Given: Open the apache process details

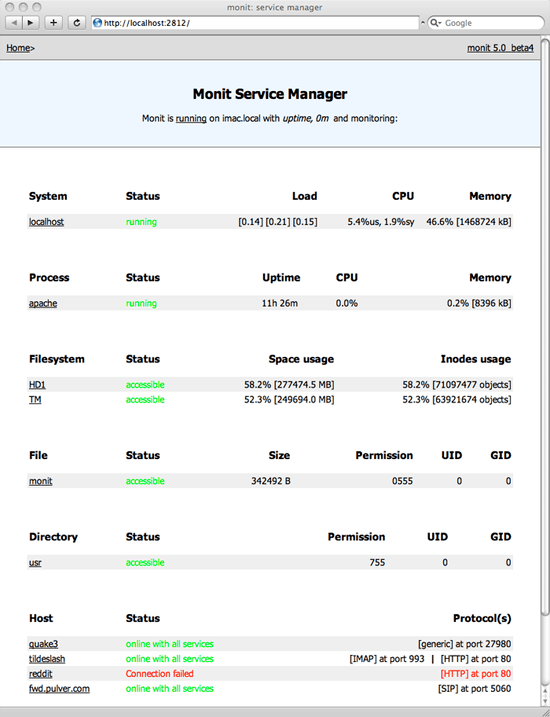Looking at the screenshot, I should tap(43, 303).
